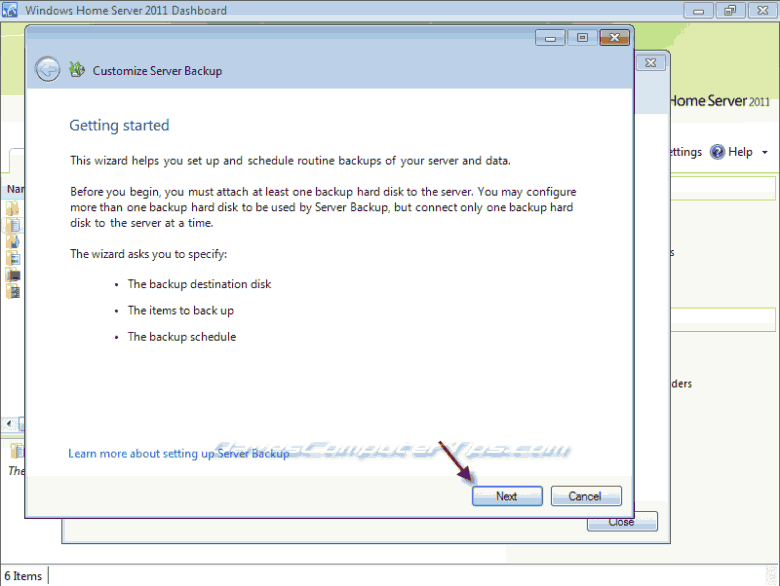
Task: Click the round back arrow in the wizard
Action: [x=48, y=69]
